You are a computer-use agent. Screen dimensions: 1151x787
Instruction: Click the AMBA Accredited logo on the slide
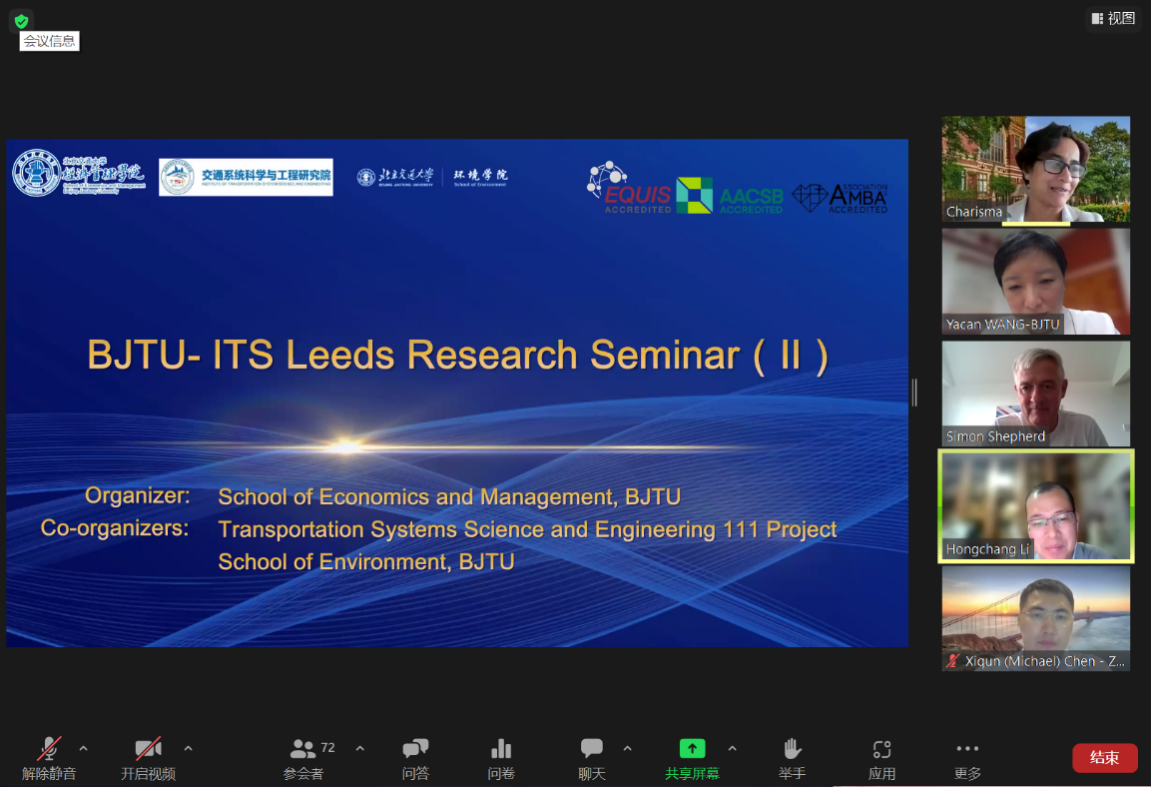click(x=840, y=198)
